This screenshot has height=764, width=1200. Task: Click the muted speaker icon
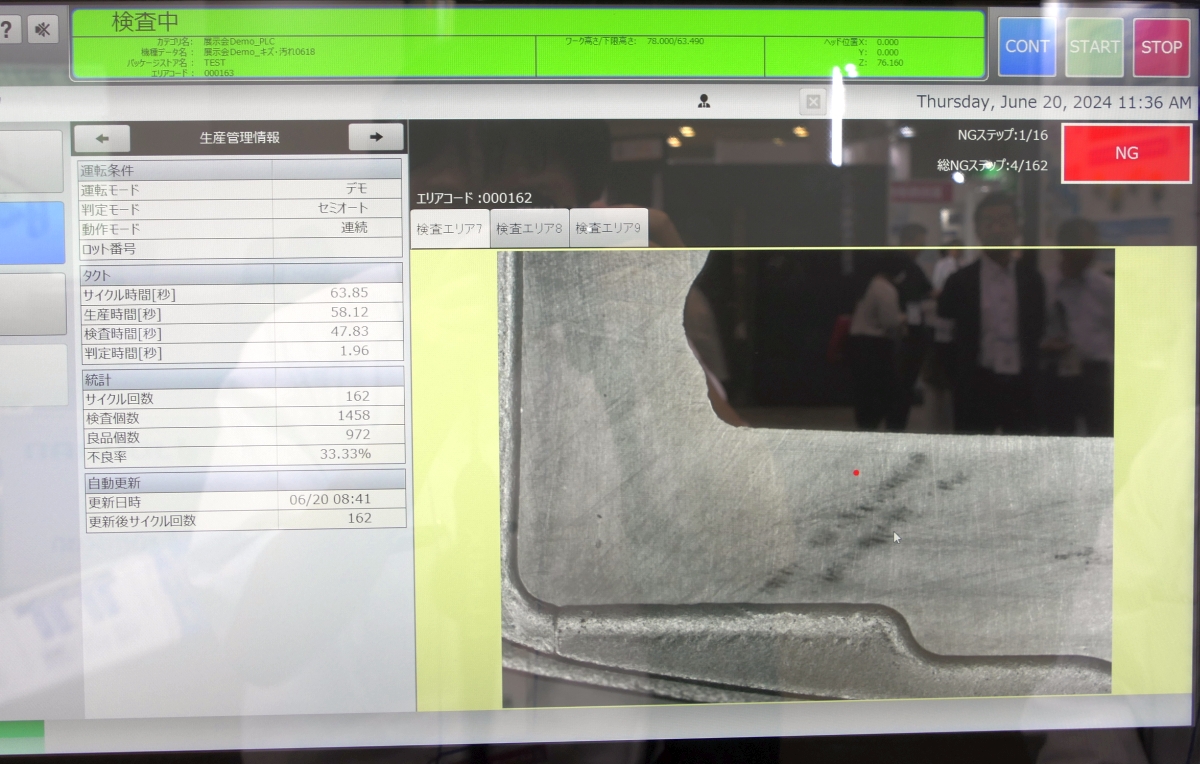click(x=42, y=29)
